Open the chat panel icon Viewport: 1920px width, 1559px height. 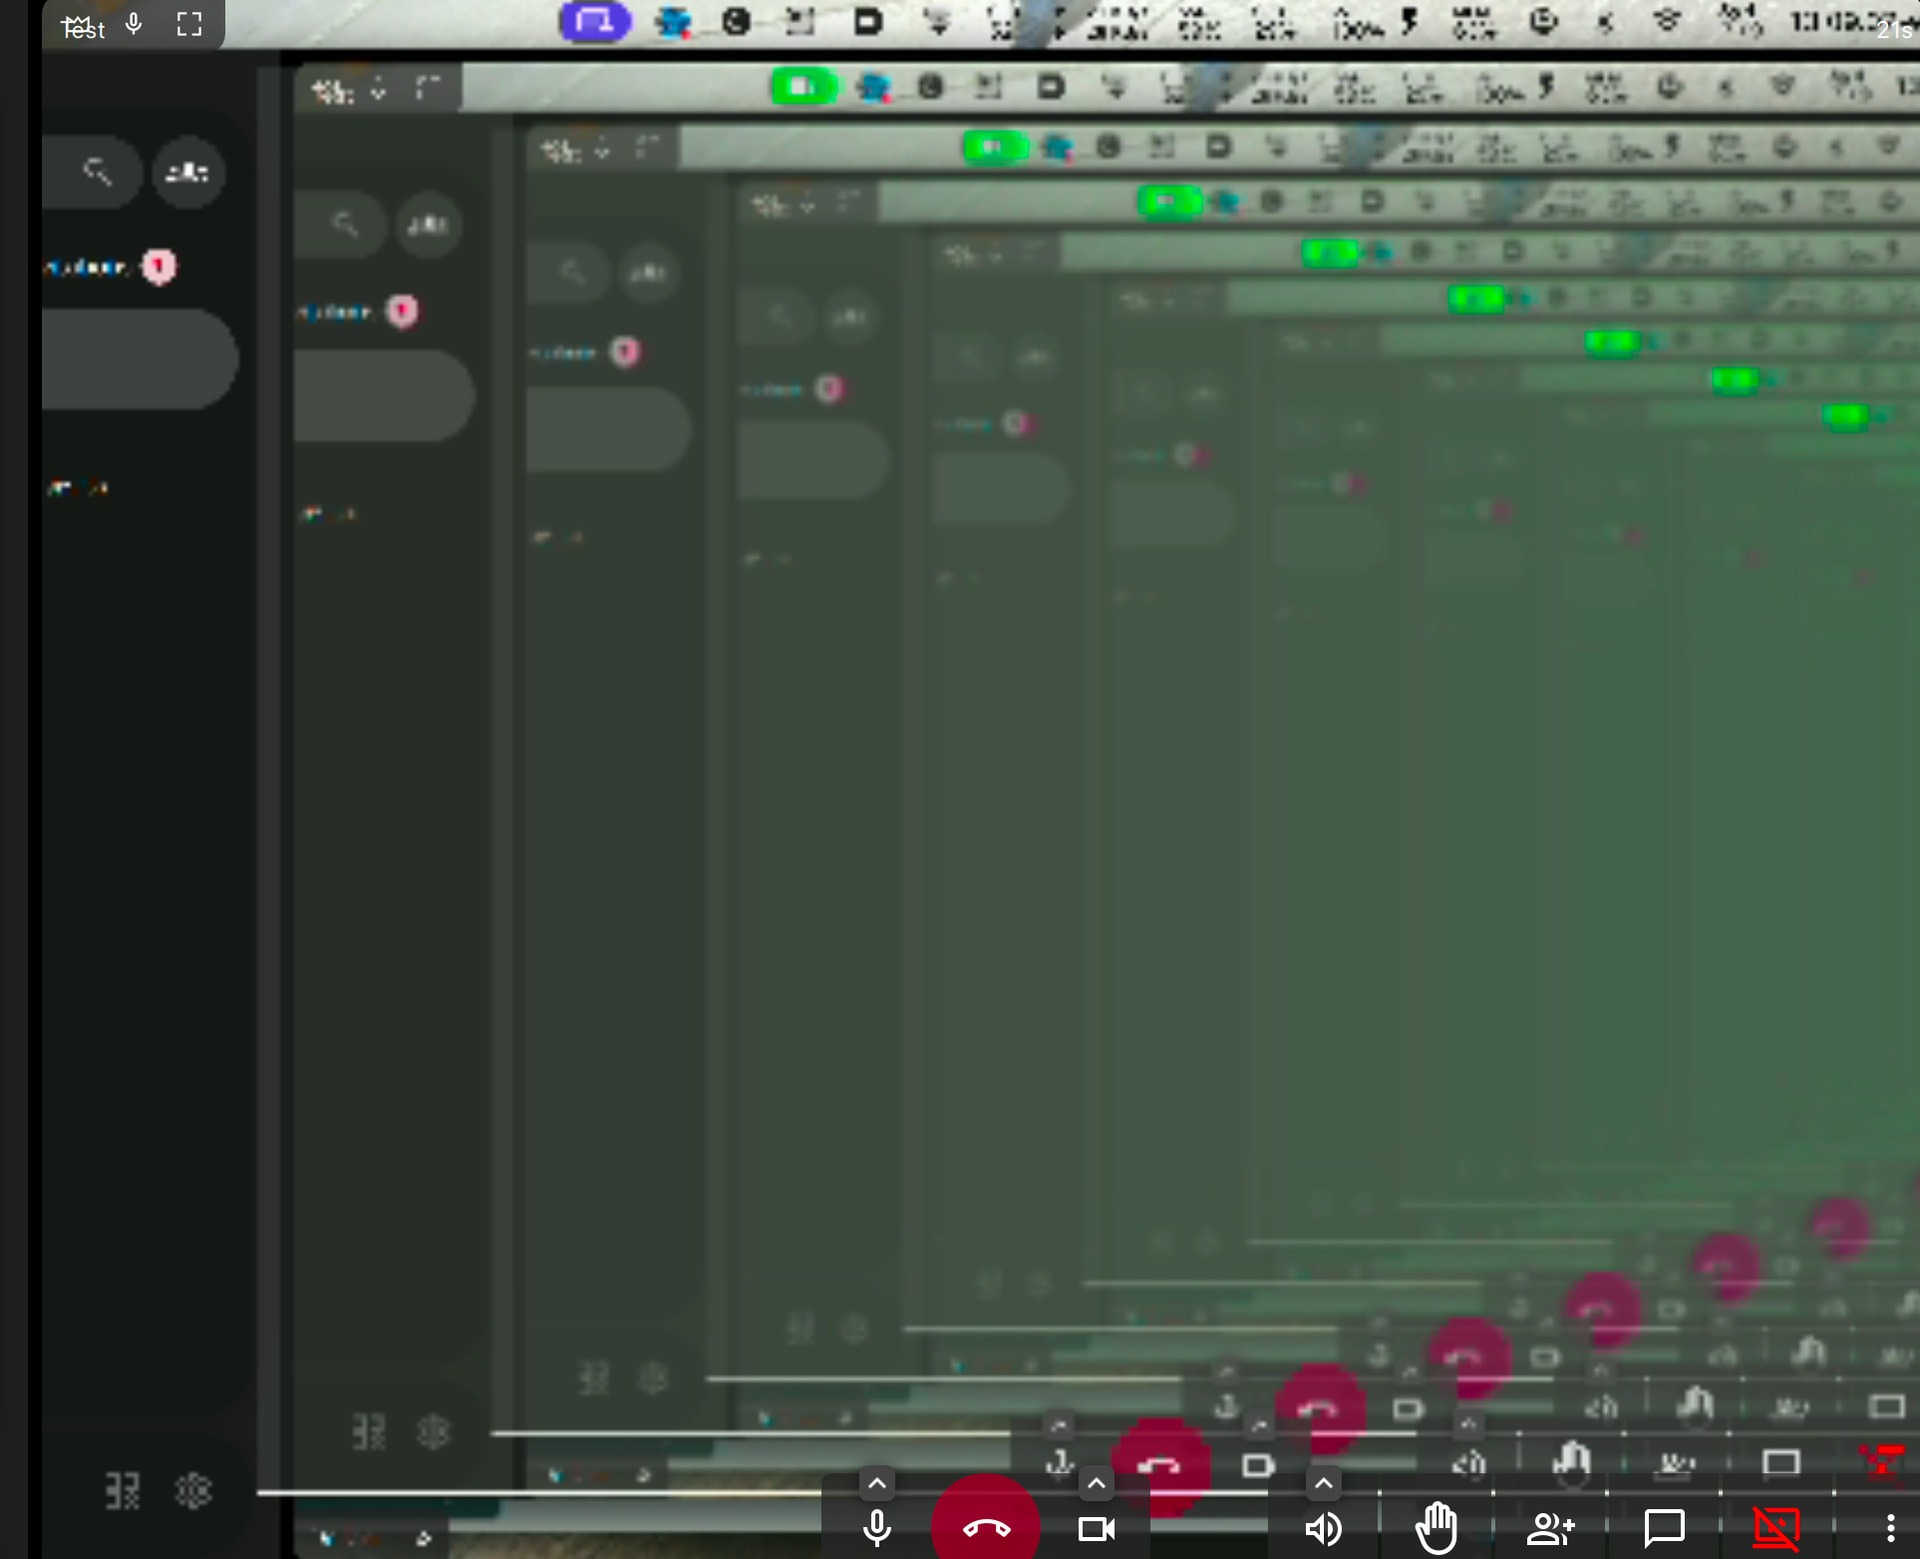point(1664,1528)
